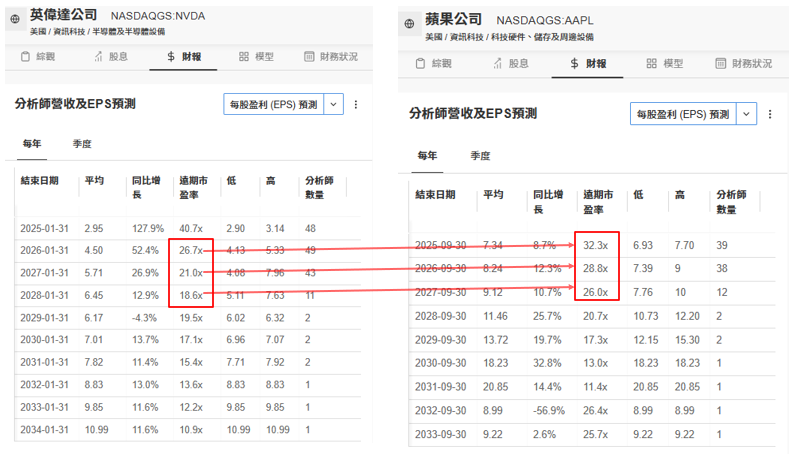
Task: Open 綜觀 tab in the Apple panel
Action: (x=433, y=63)
